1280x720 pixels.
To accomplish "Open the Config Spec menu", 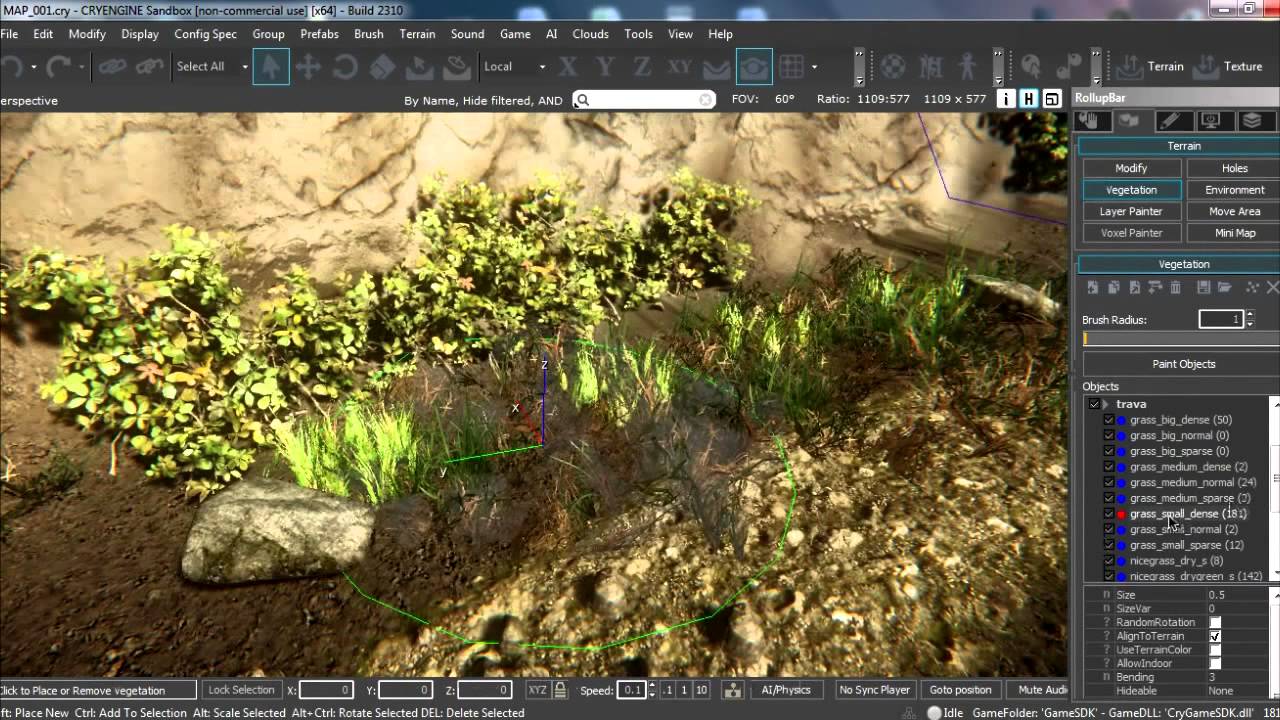I will tap(205, 34).
